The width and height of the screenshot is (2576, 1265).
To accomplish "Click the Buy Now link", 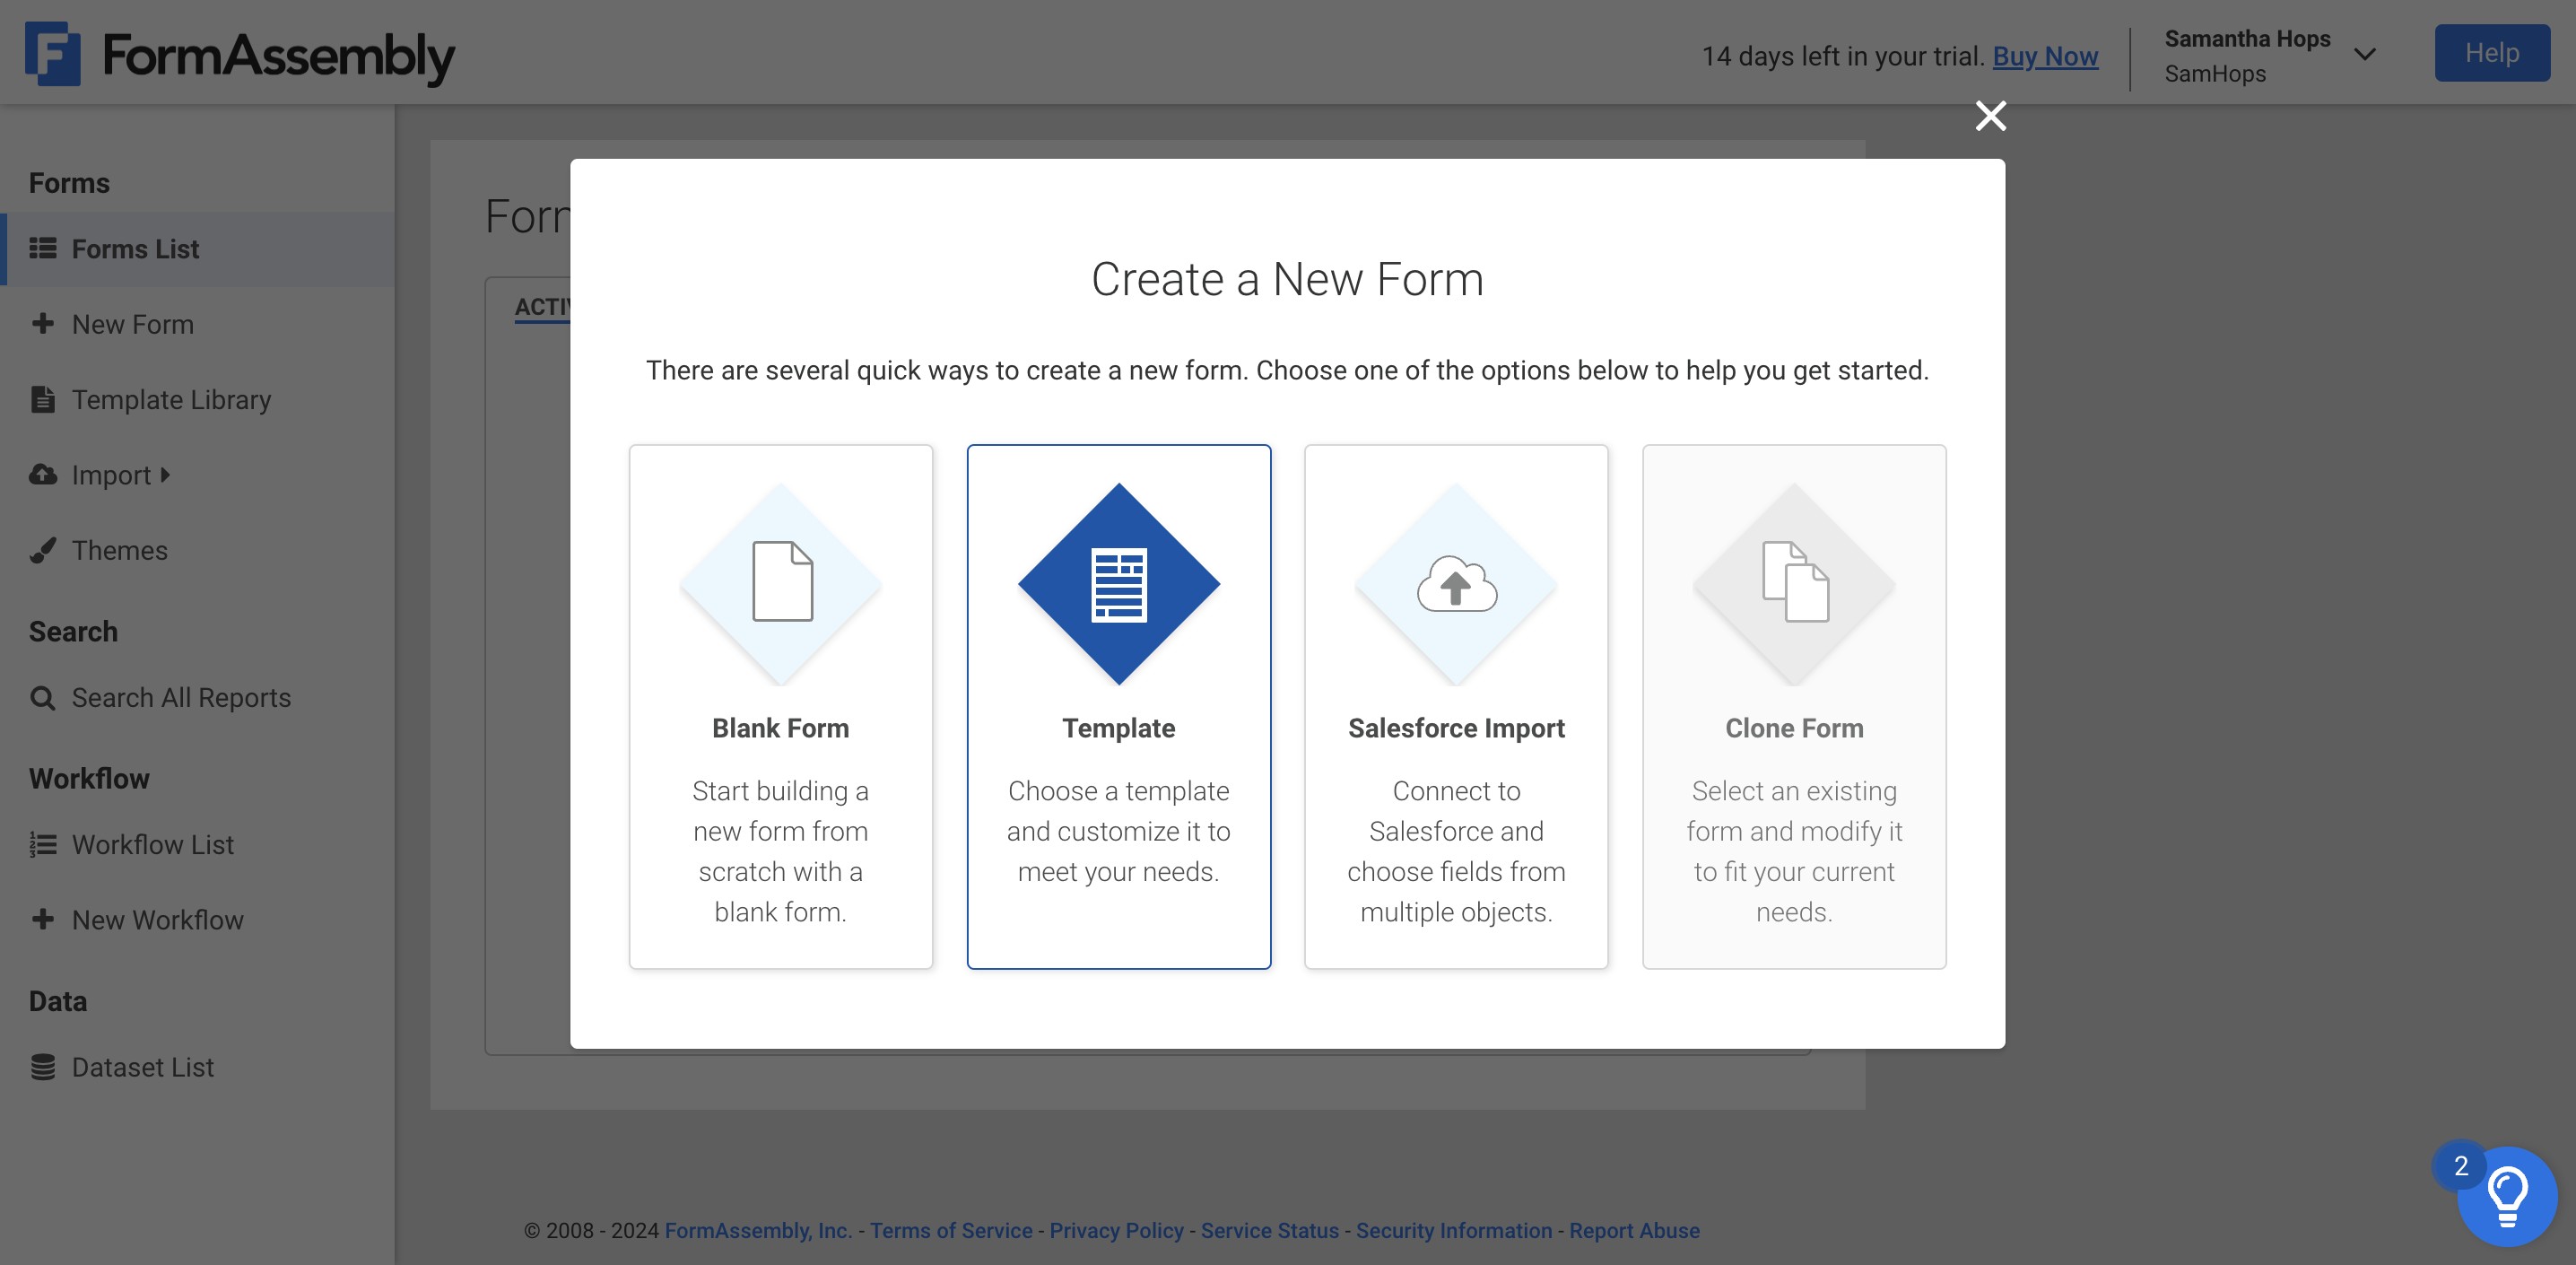I will [x=2045, y=56].
